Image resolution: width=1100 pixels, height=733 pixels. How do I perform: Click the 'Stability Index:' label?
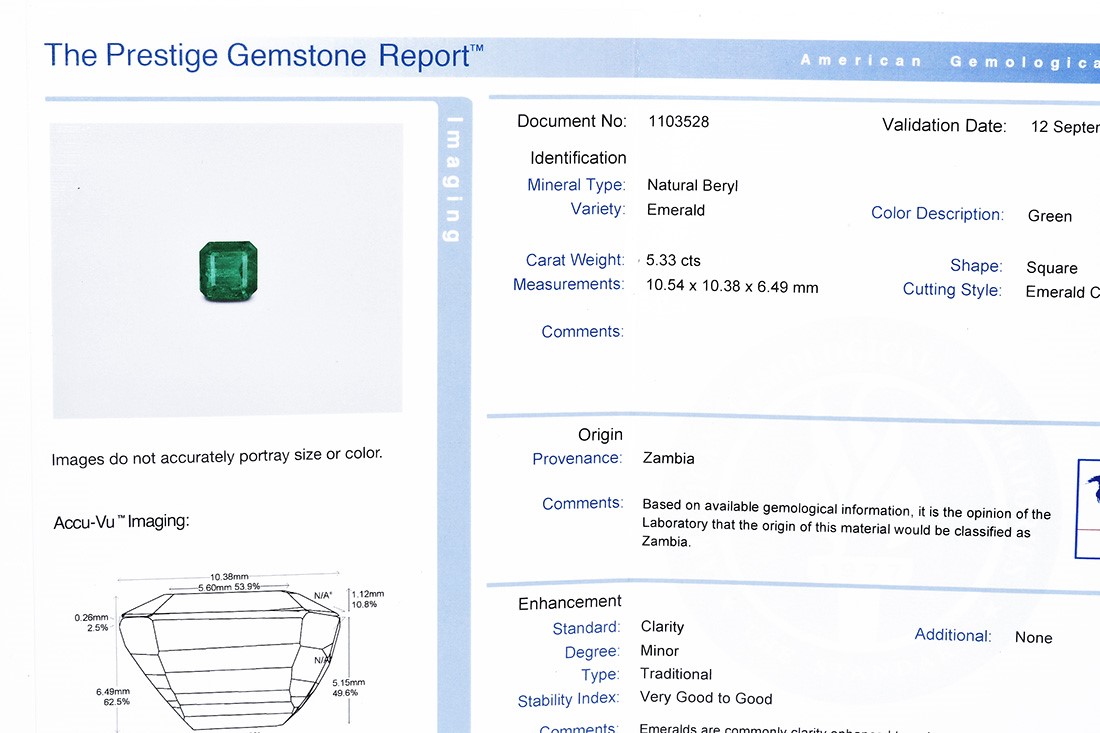(568, 700)
